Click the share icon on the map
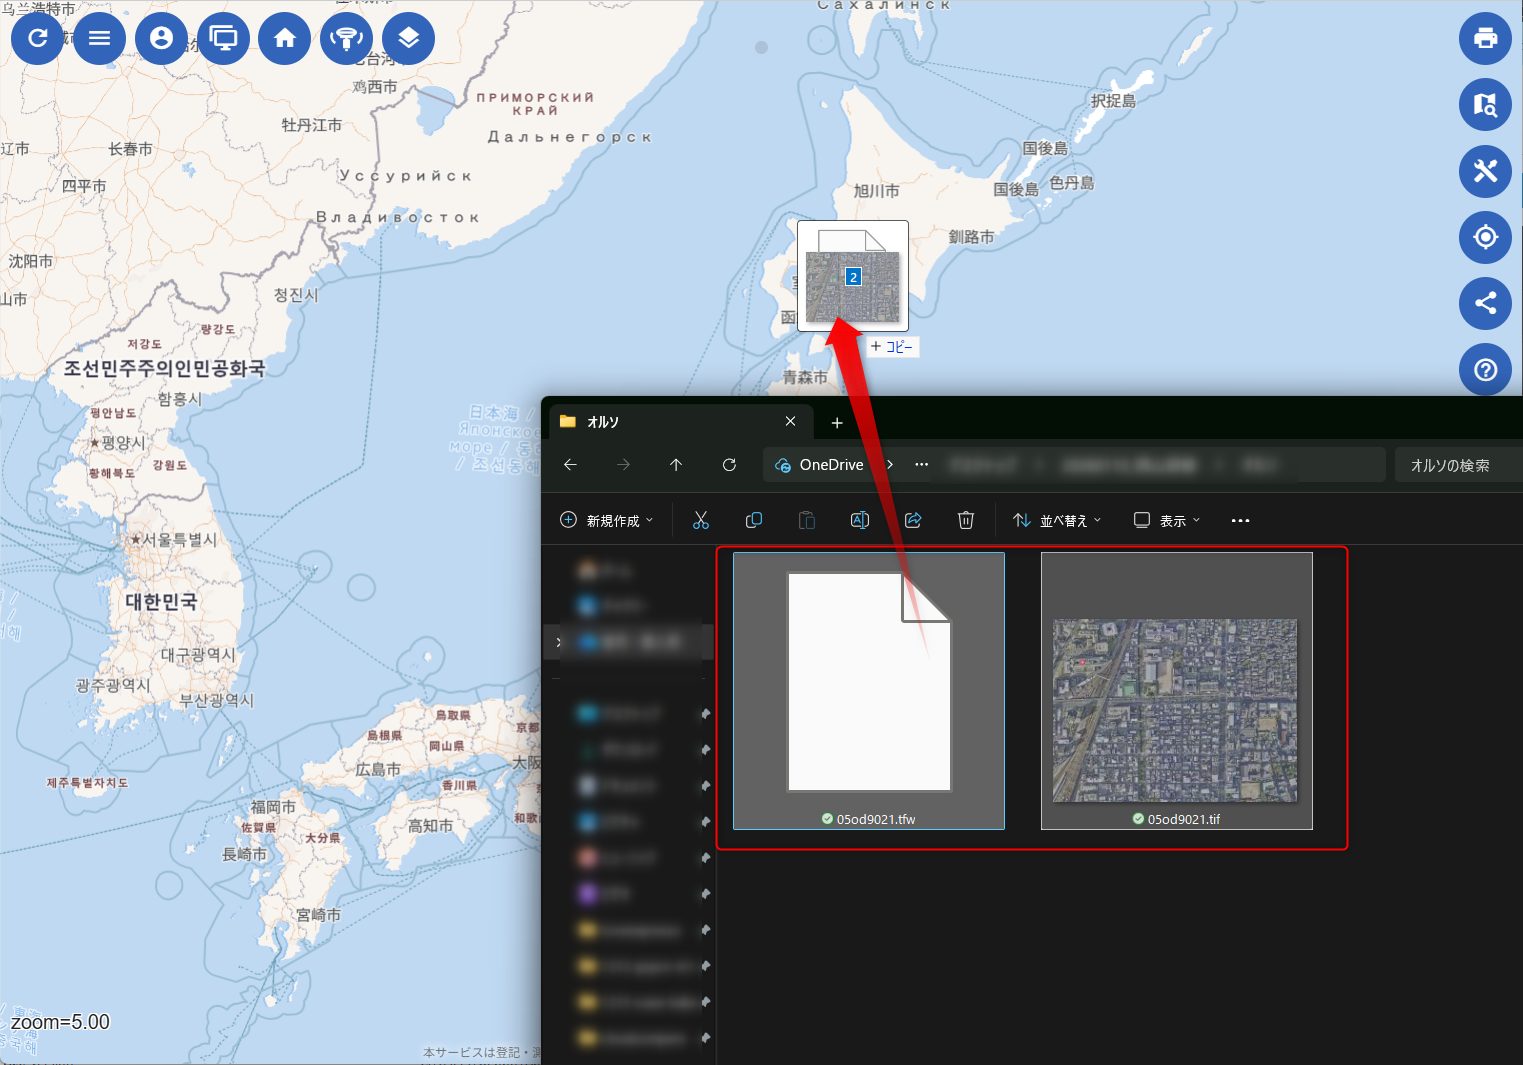The height and width of the screenshot is (1065, 1523). pyautogui.click(x=1485, y=303)
